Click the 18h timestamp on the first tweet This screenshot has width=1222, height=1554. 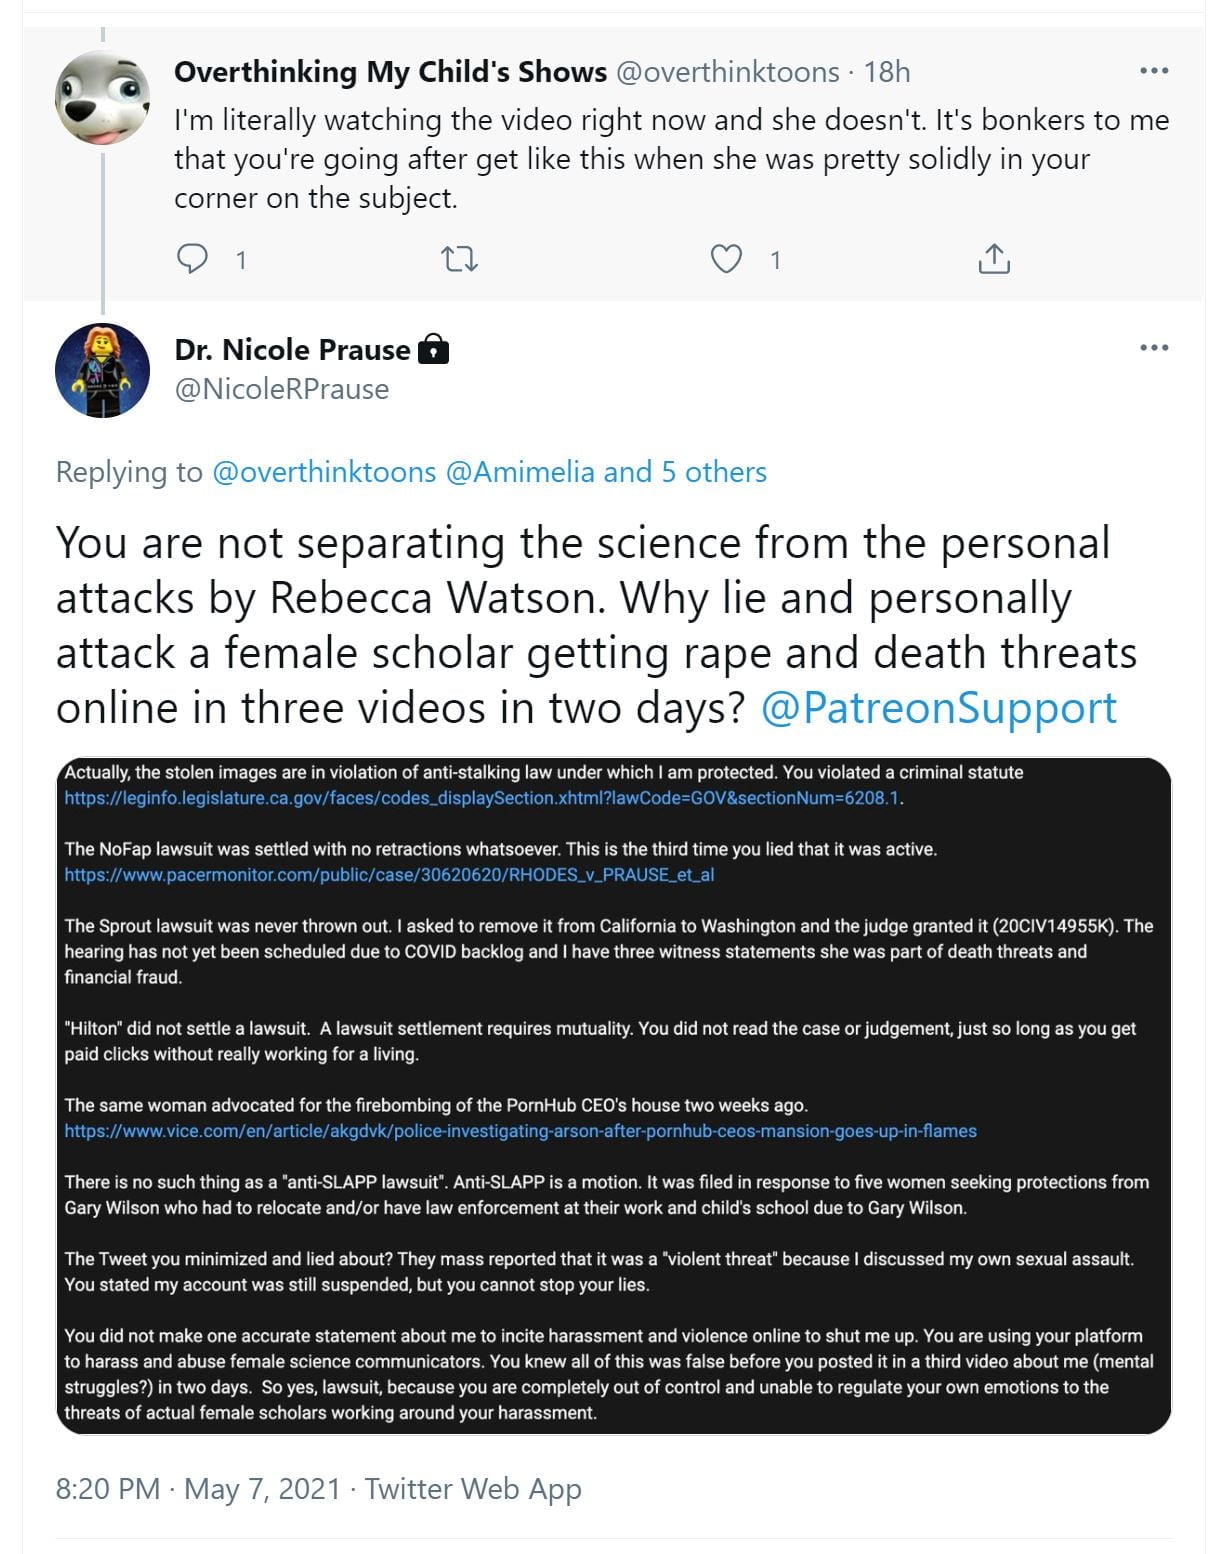click(887, 72)
